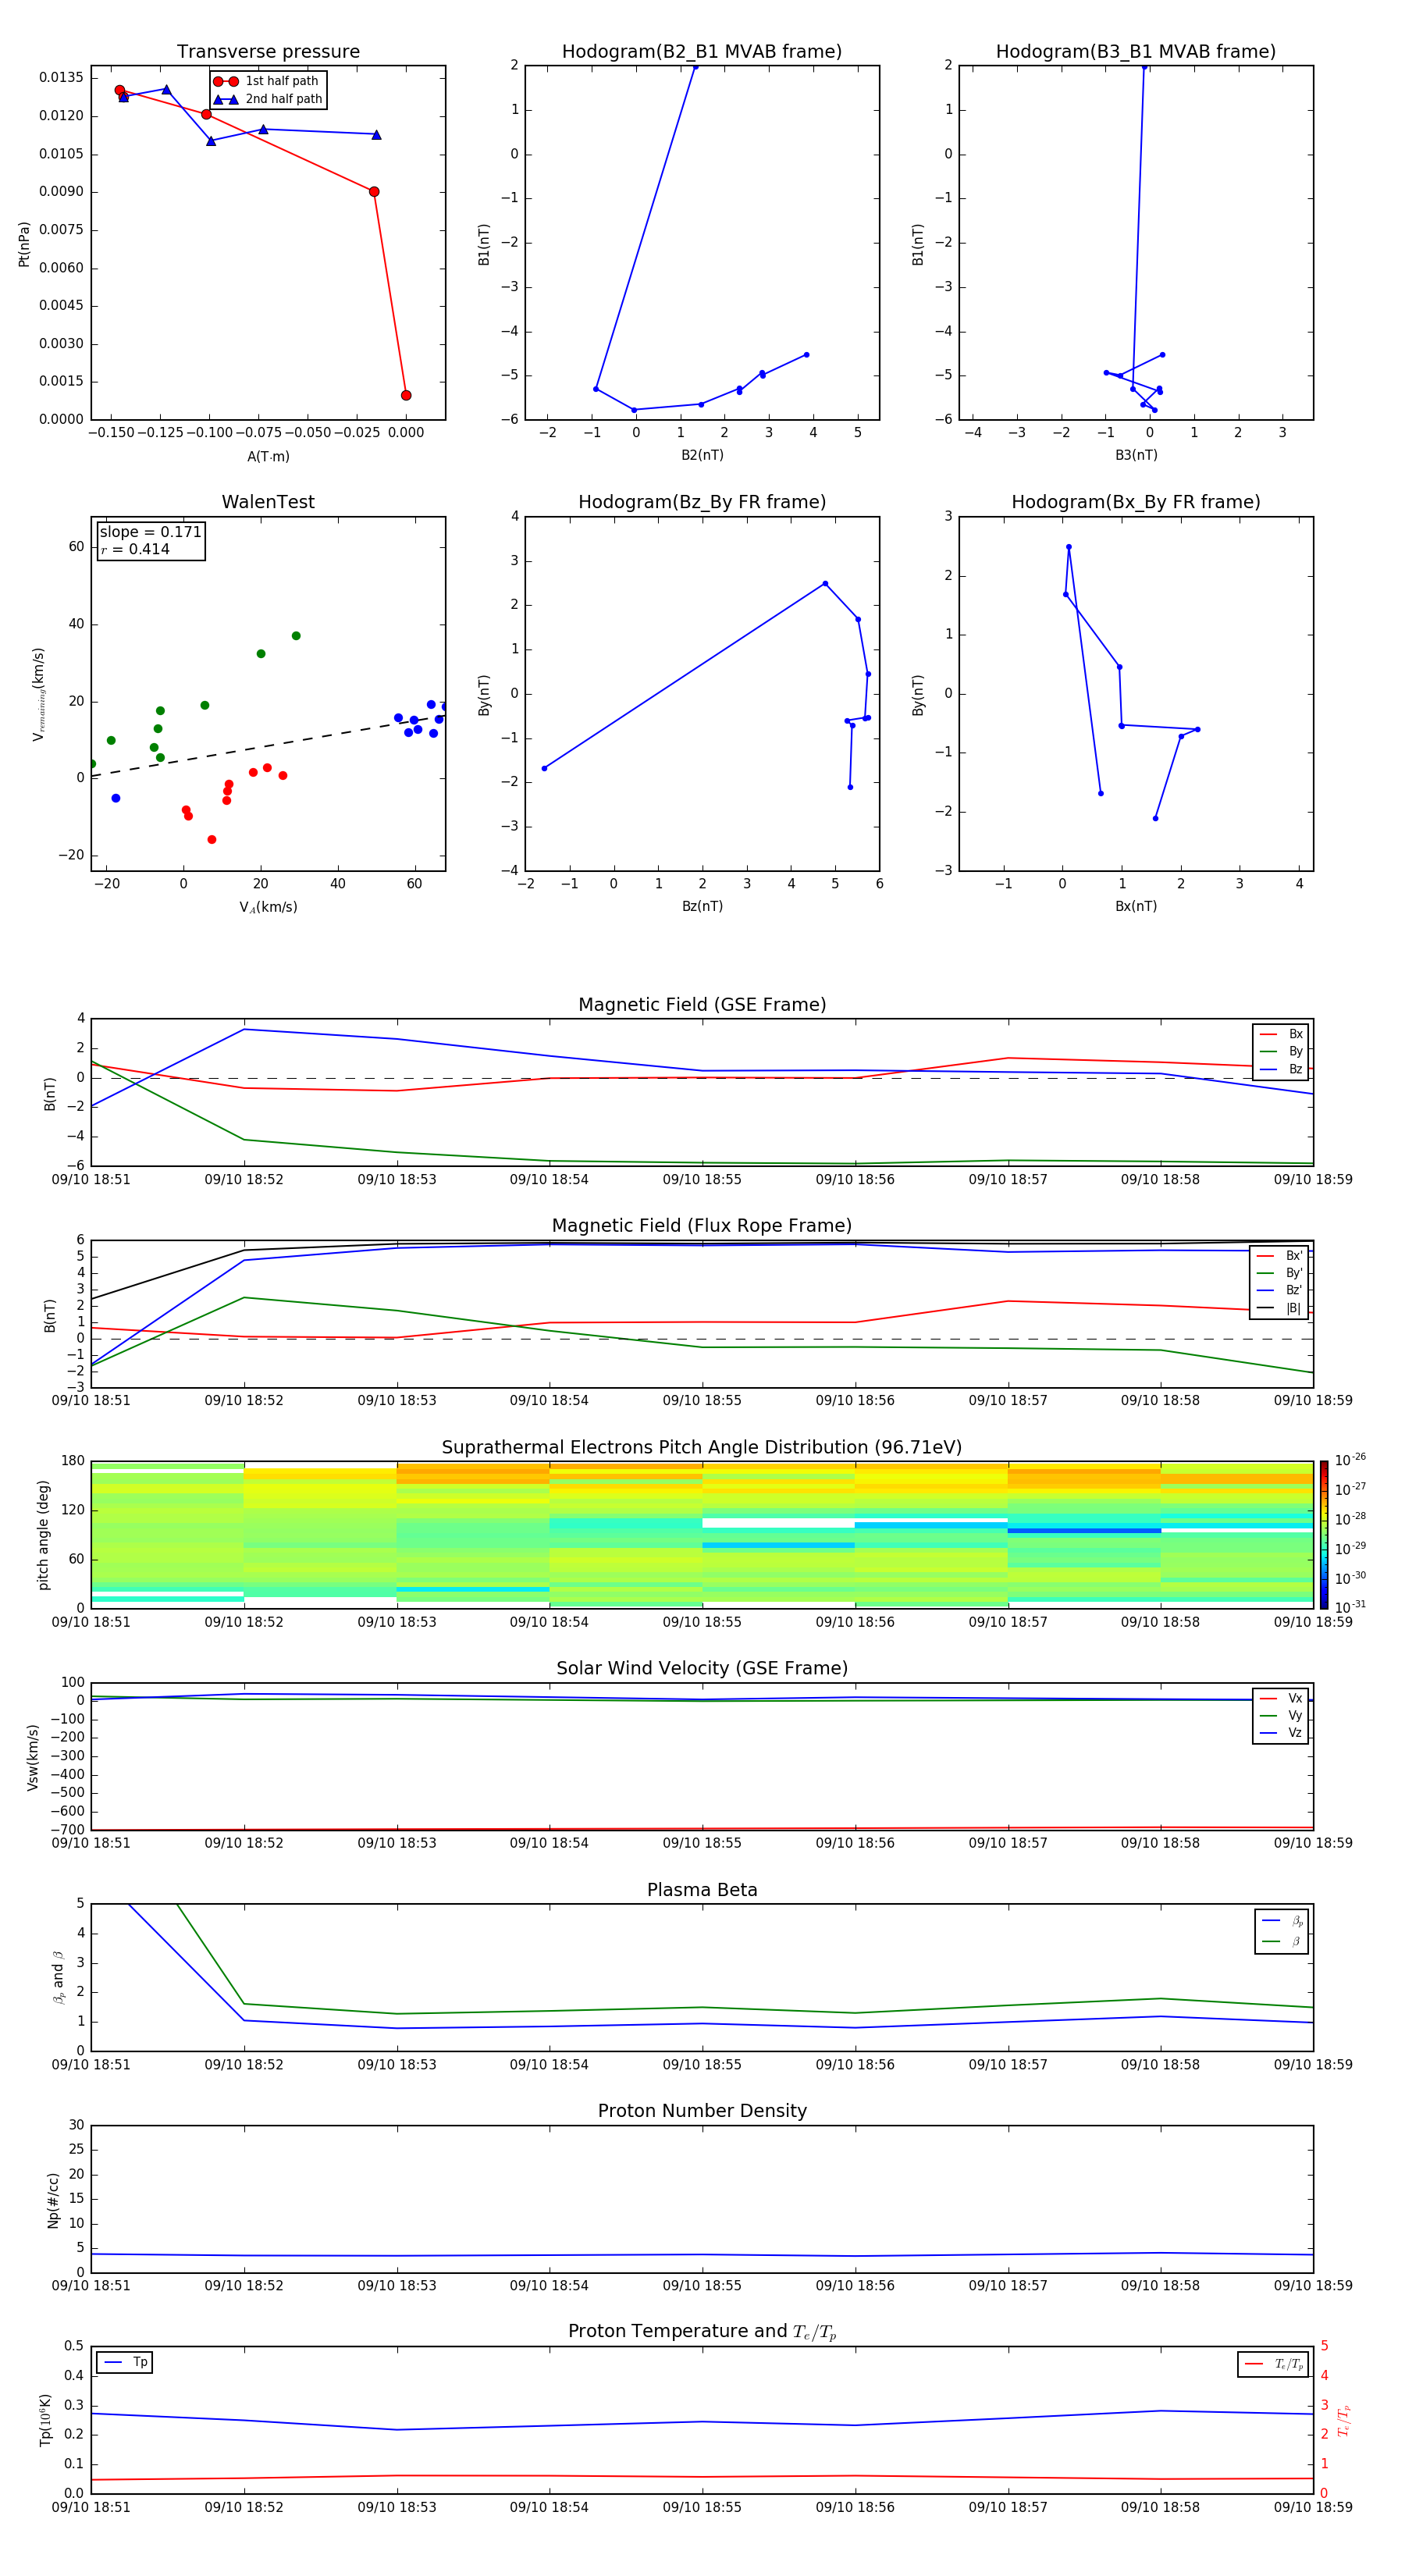The image size is (1405, 2576).
Task: Click the 'V_remaining(km/s)' y-axis label
Action: (38, 694)
